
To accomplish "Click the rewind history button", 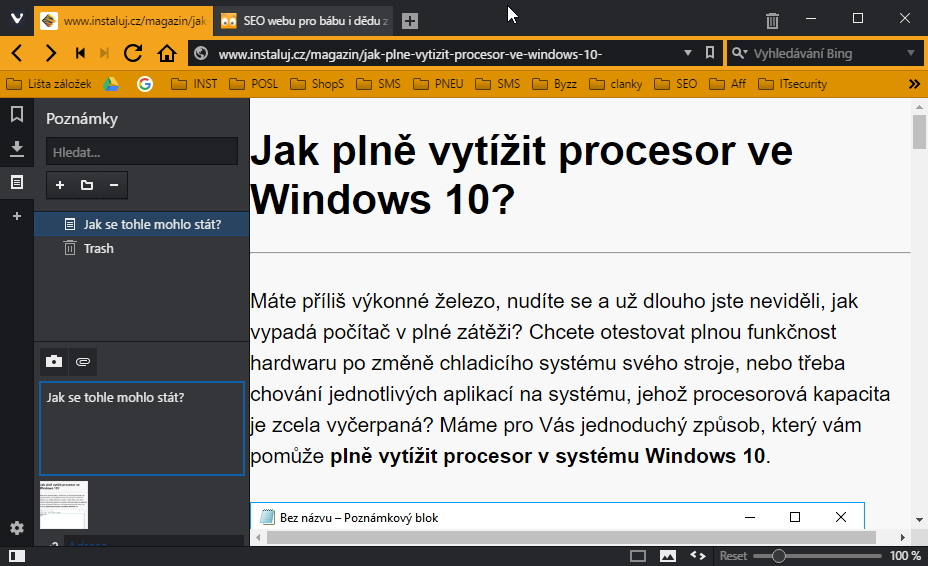I will click(x=80, y=53).
